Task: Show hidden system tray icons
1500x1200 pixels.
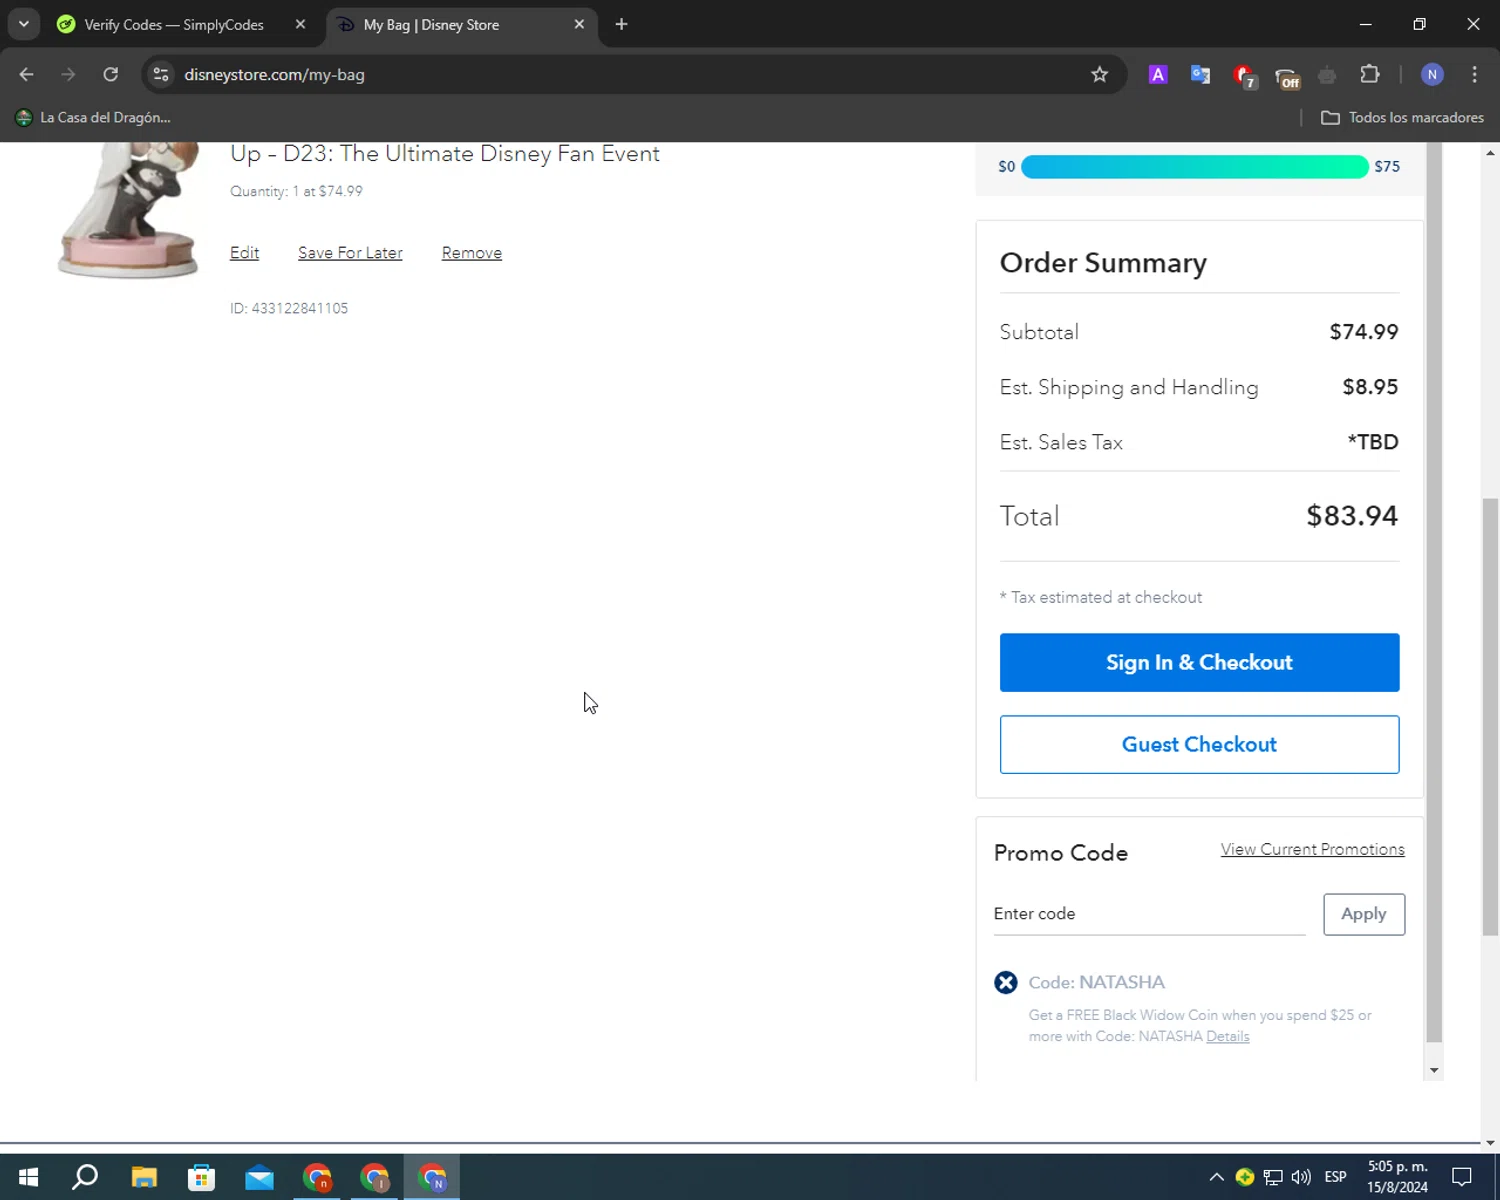Action: (x=1216, y=1177)
